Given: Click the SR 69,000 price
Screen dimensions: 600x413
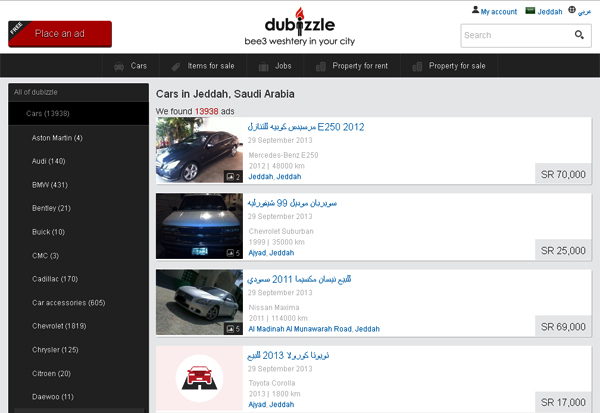Looking at the screenshot, I should point(563,327).
